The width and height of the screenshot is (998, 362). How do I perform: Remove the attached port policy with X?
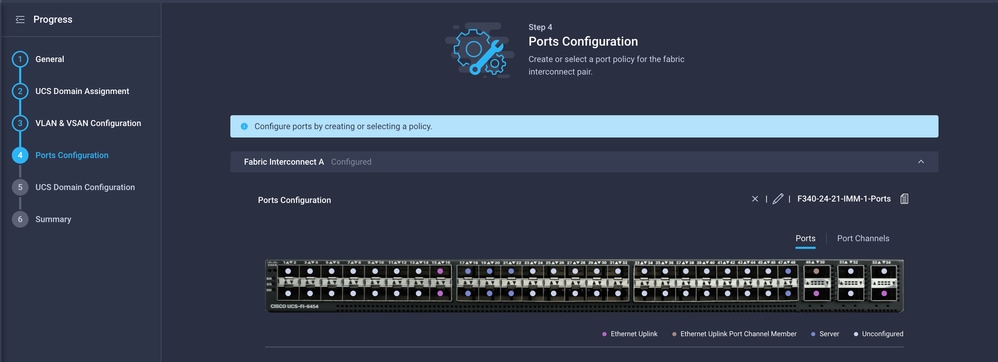[x=755, y=199]
